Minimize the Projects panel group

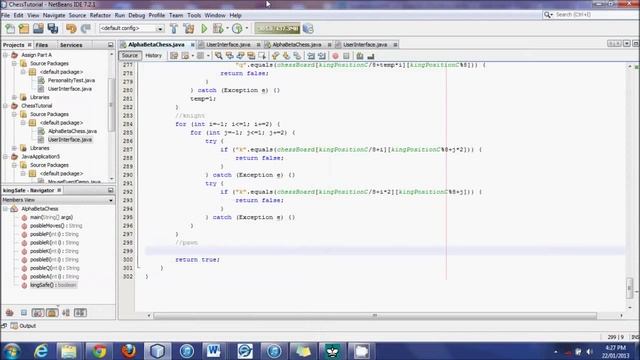pos(111,45)
